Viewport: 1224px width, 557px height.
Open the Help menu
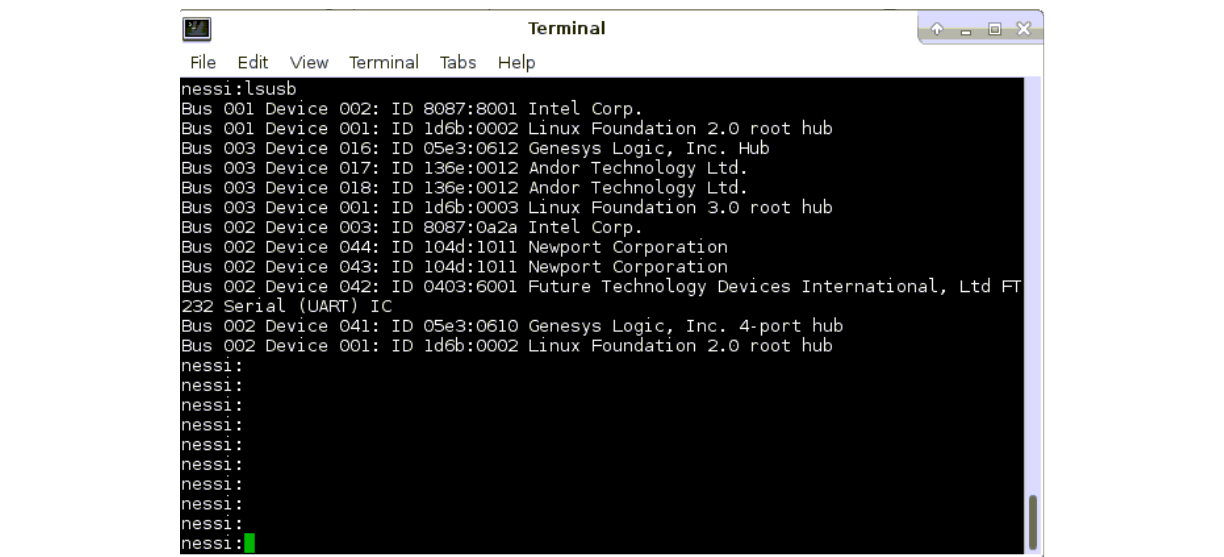[516, 62]
